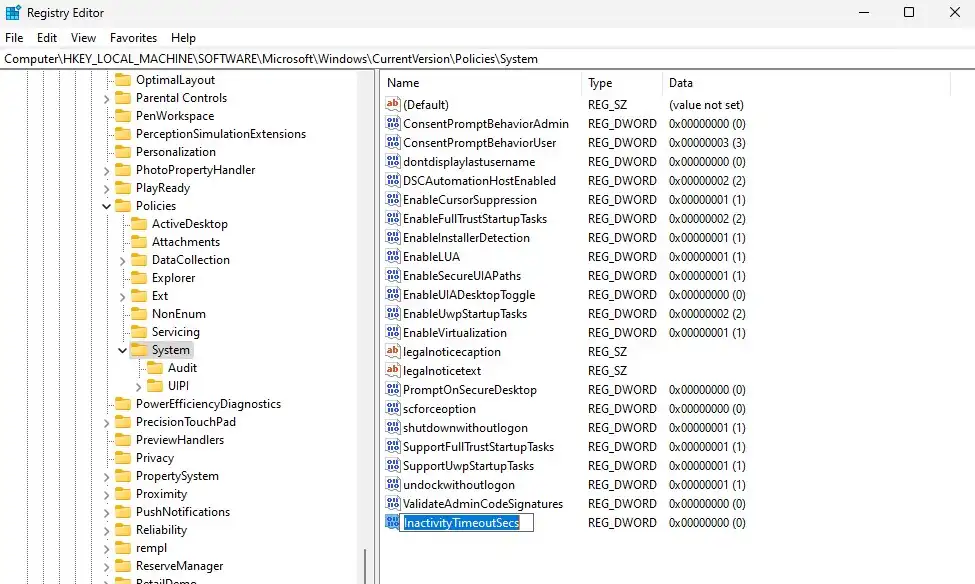Click the tree pane vertical scrollbar thumb
Viewport: 975px width, 584px height.
(366, 566)
